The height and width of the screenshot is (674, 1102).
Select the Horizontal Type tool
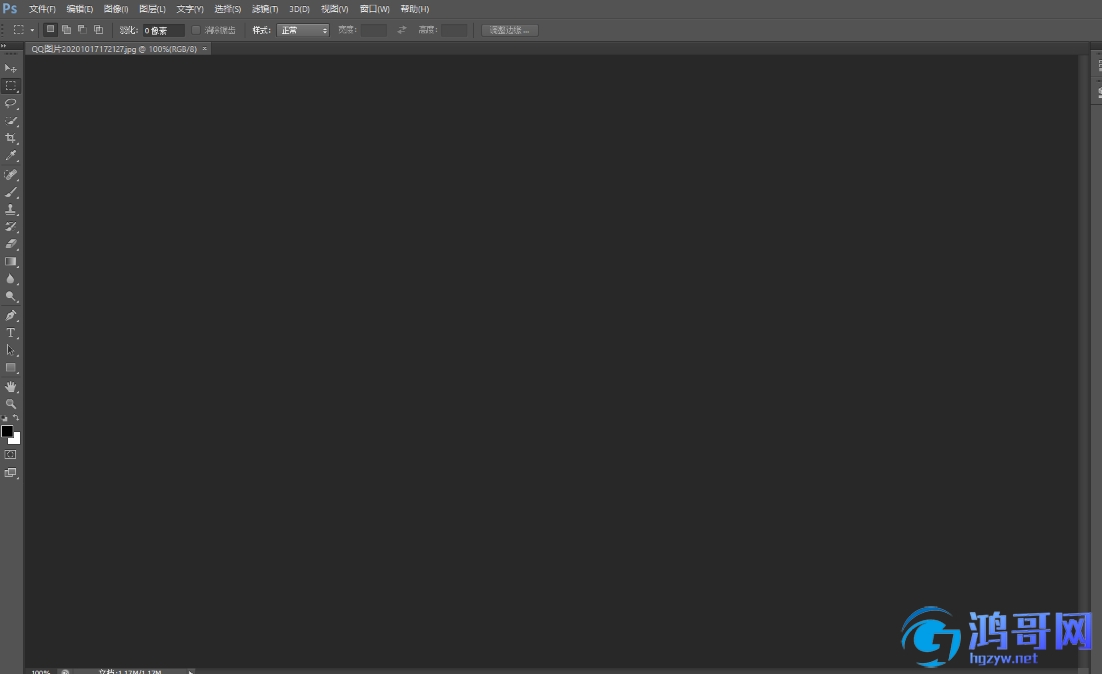pyautogui.click(x=11, y=333)
